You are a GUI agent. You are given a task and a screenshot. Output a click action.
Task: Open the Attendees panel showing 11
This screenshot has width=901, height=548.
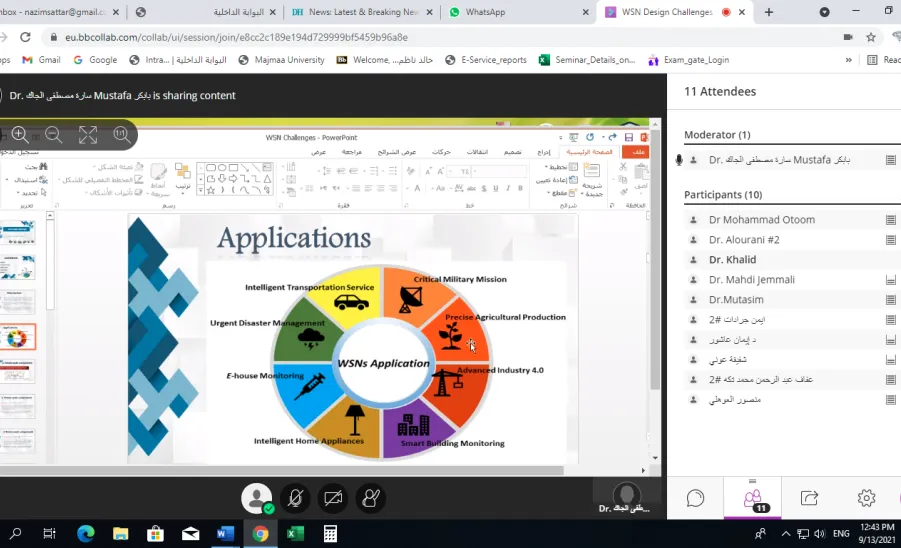click(x=752, y=498)
